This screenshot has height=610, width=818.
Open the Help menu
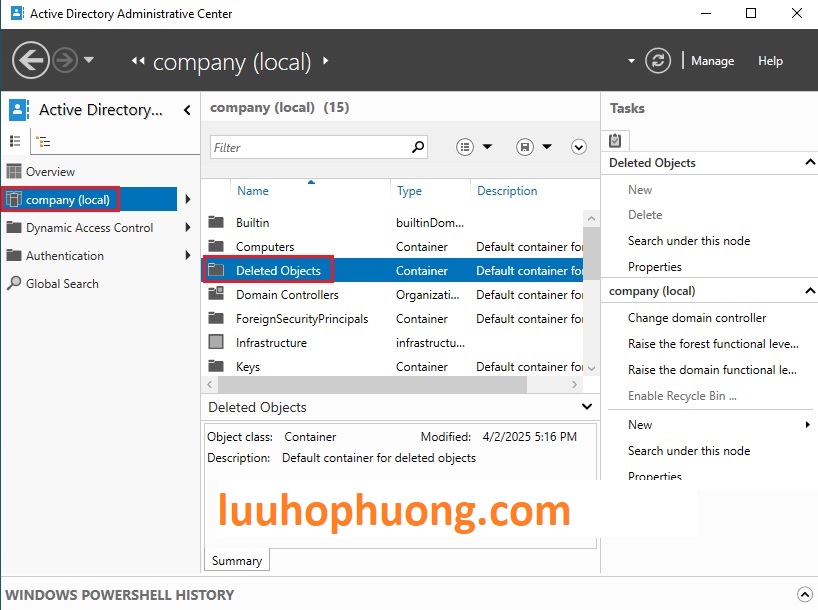[x=770, y=61]
